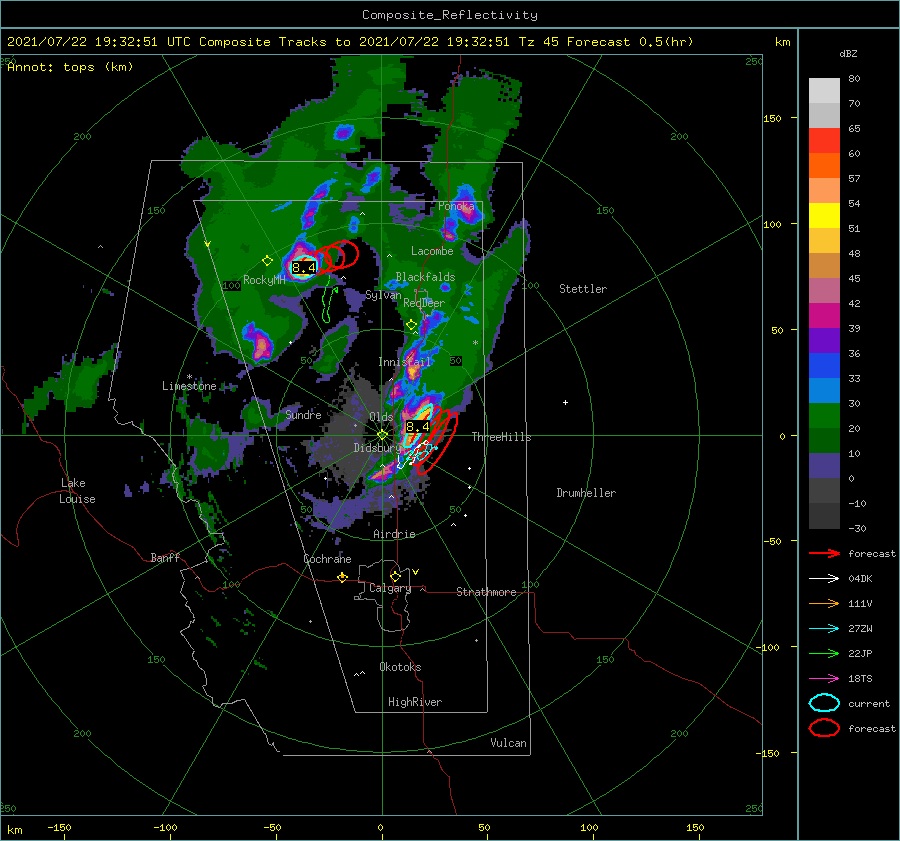Click the red forecast ellipse legend icon
Screen dimensions: 900x841
click(824, 728)
